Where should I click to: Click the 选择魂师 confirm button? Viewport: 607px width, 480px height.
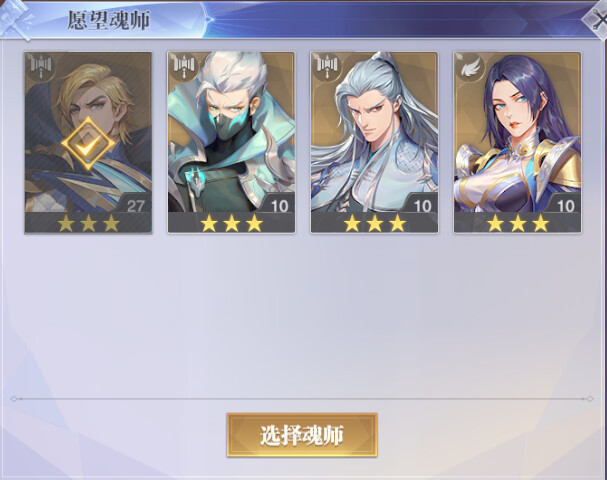pos(302,435)
